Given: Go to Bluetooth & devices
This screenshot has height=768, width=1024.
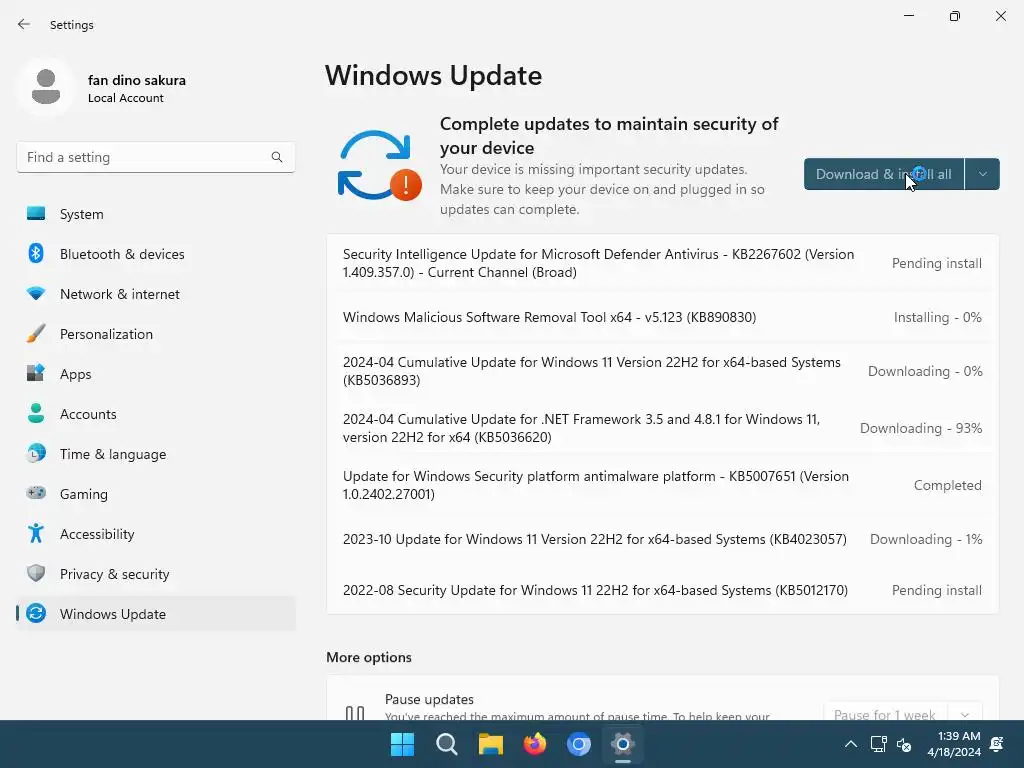Looking at the screenshot, I should coord(156,253).
